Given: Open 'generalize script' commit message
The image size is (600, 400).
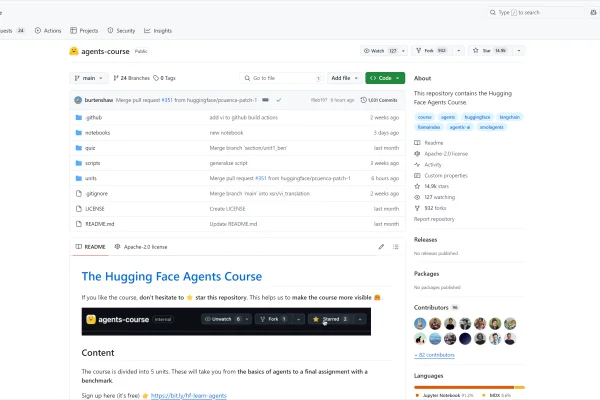Looking at the screenshot, I should pos(228,163).
